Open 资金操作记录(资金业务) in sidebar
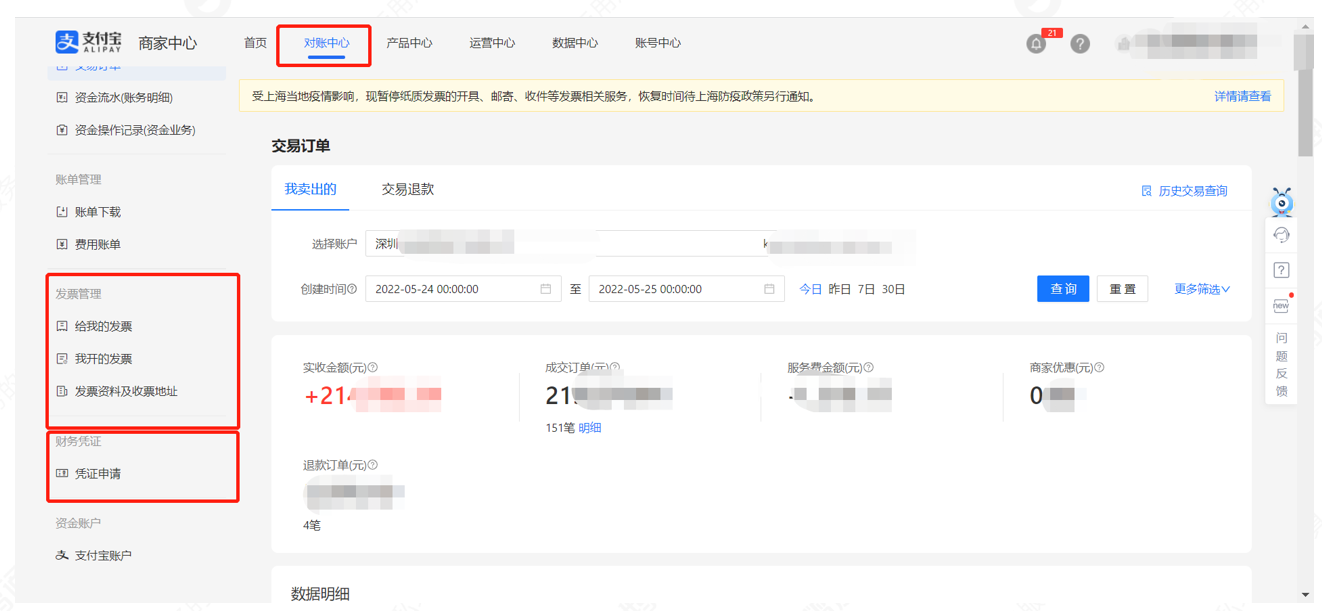The width and height of the screenshot is (1322, 611). 135,130
